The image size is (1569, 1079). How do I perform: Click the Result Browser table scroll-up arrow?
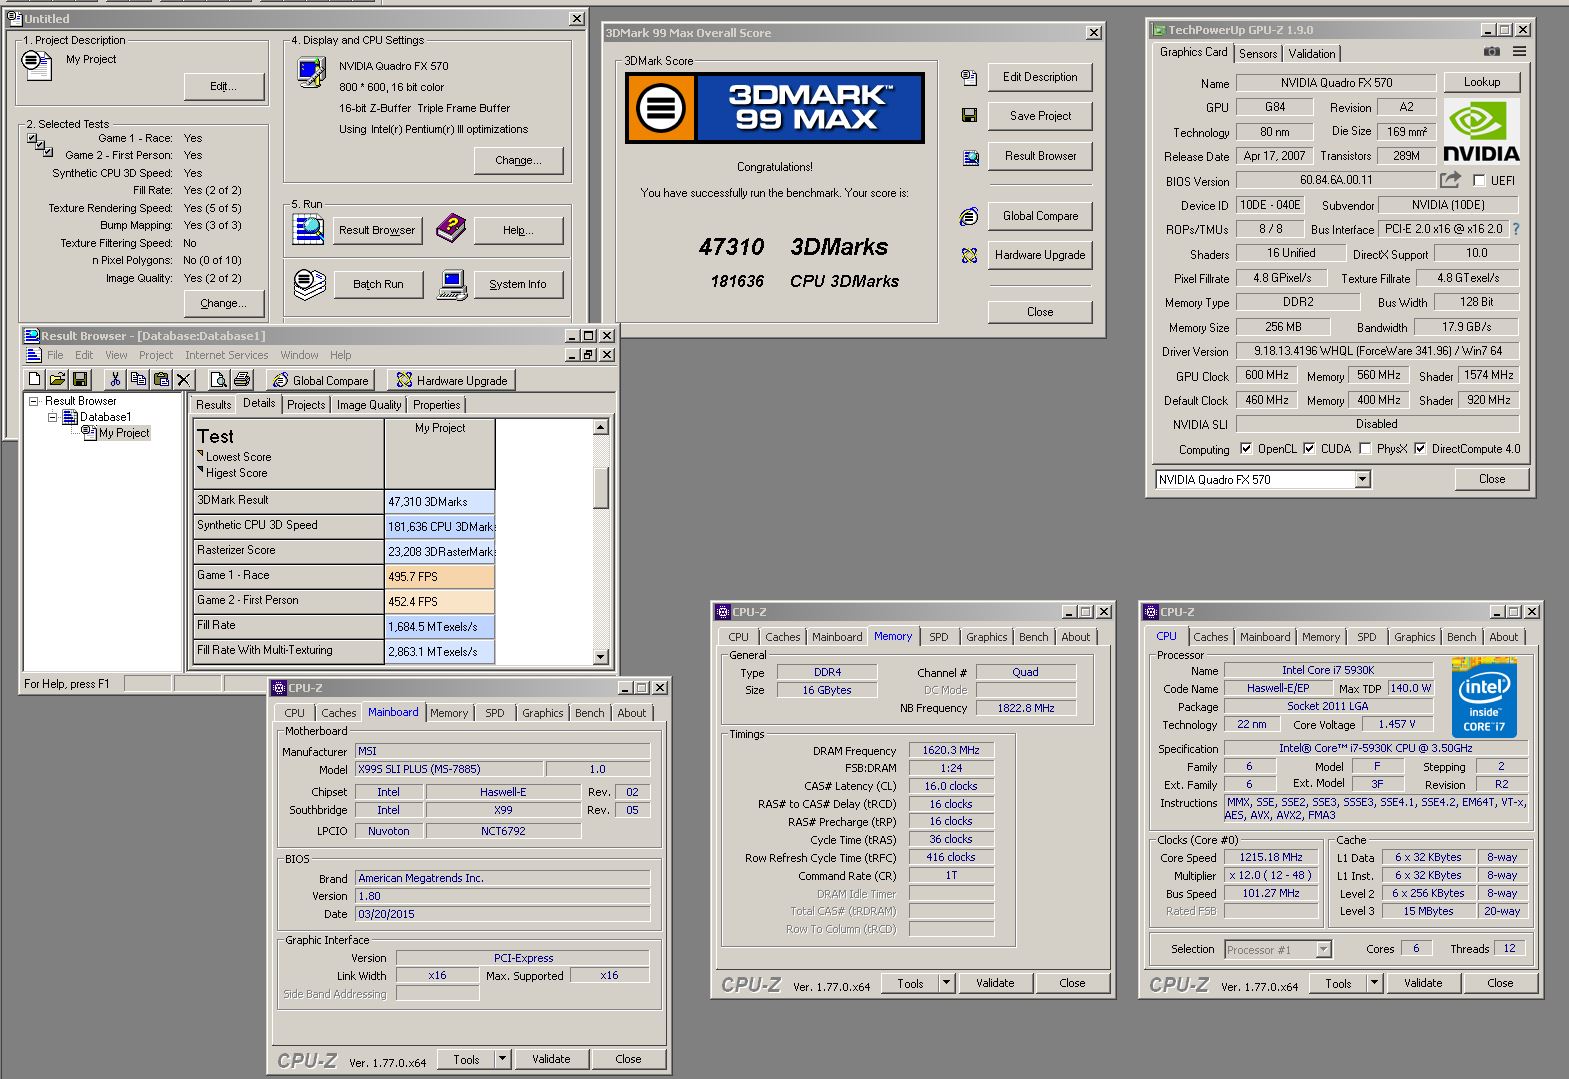tap(601, 427)
